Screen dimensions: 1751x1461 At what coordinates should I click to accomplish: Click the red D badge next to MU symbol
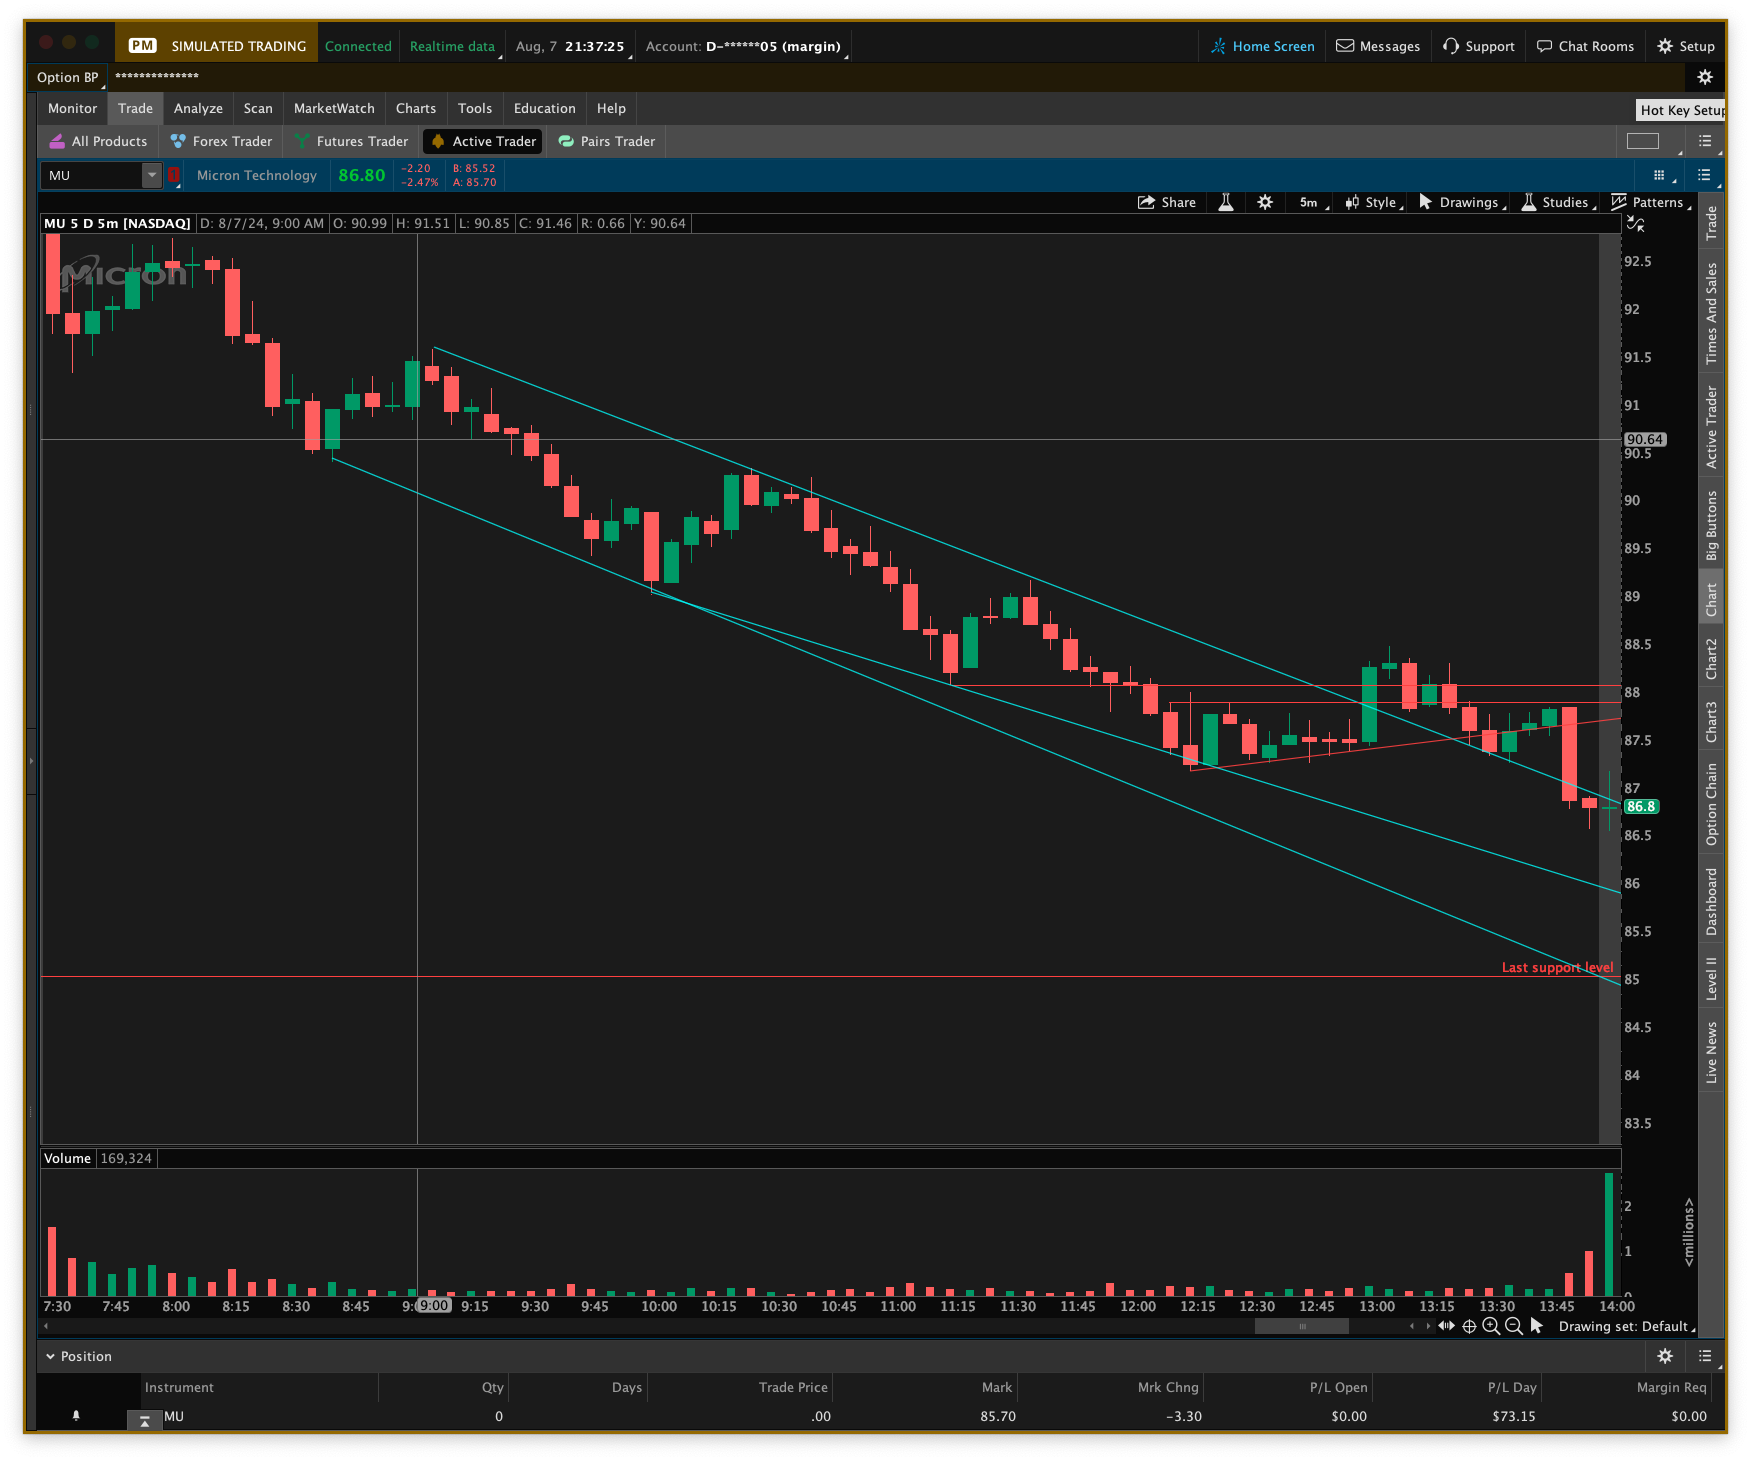(x=173, y=175)
